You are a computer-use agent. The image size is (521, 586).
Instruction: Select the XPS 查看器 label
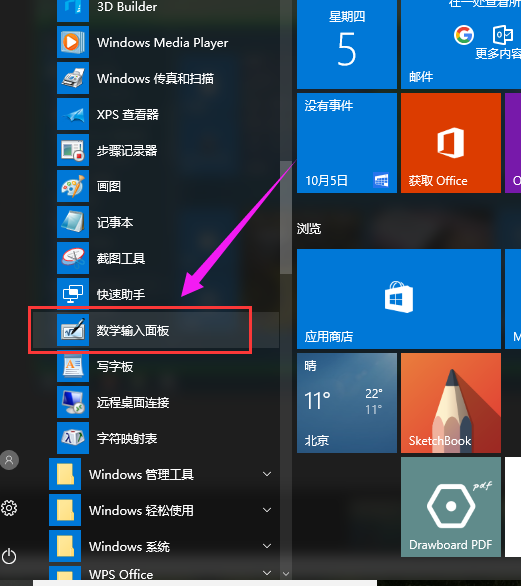click(128, 114)
